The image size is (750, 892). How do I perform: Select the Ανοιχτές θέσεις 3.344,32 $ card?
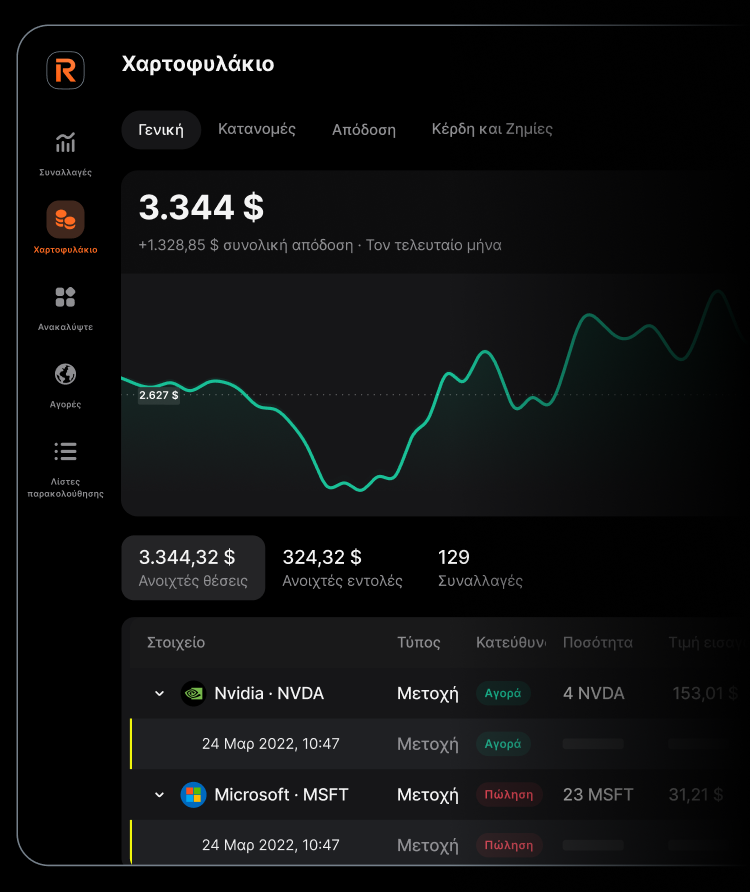(x=193, y=568)
